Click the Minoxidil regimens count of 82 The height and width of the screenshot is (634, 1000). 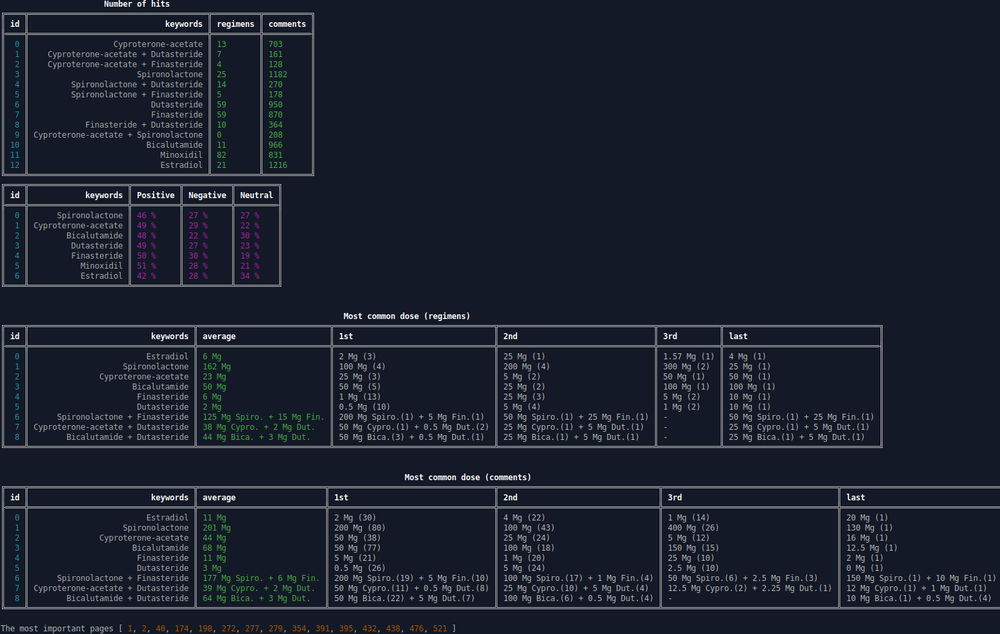[222, 155]
